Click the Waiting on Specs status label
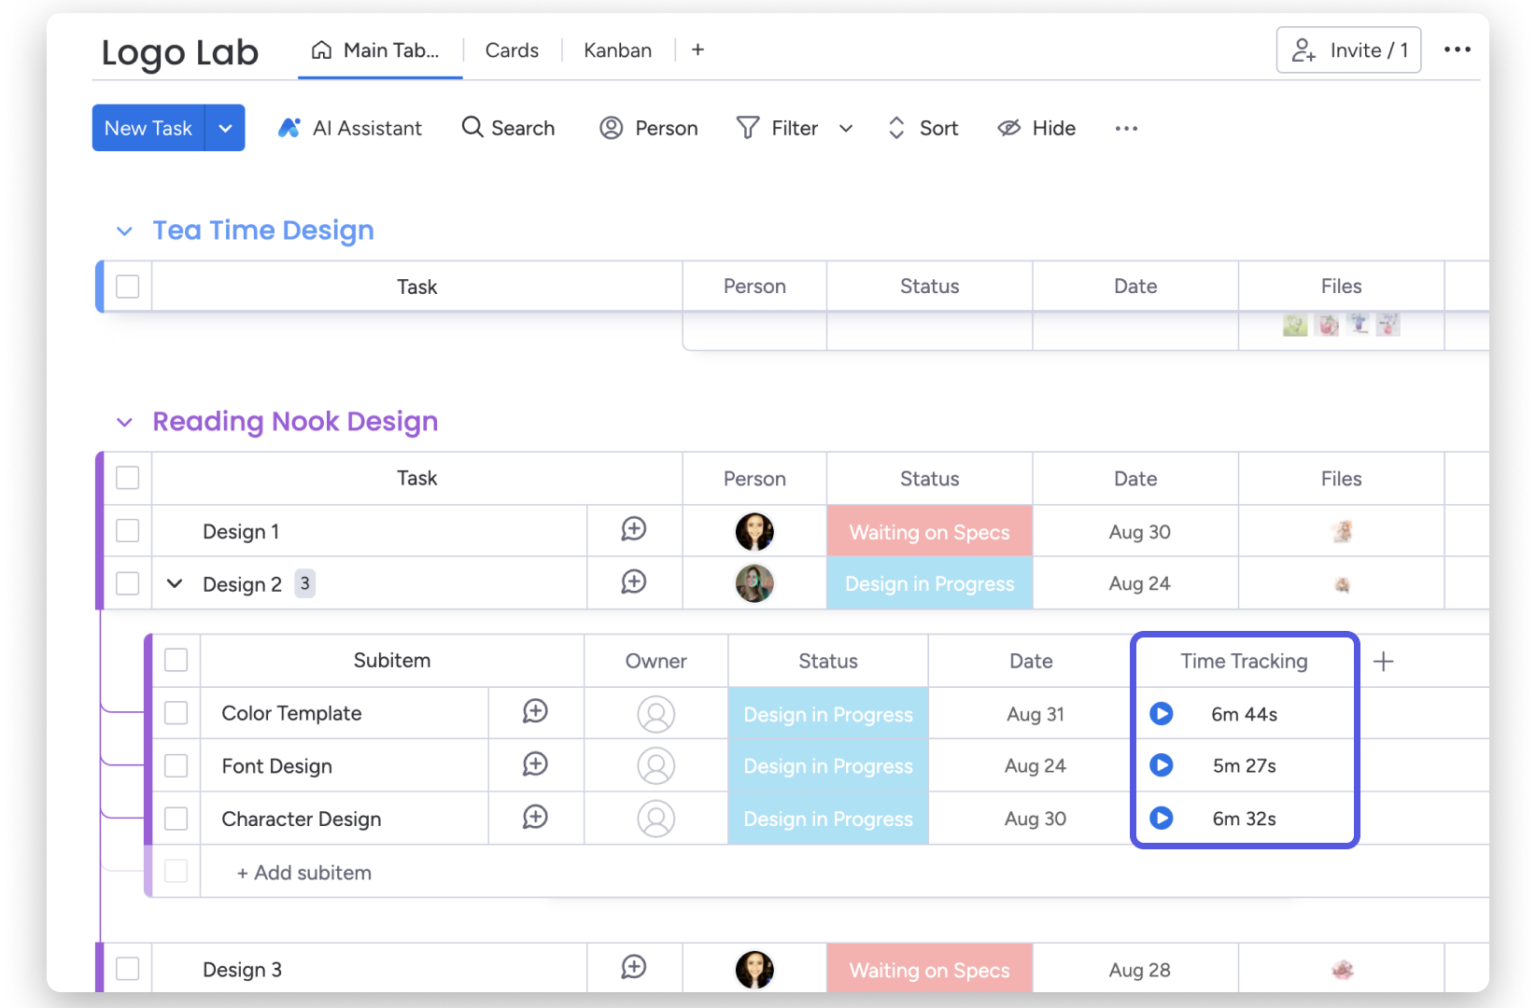 (x=928, y=531)
